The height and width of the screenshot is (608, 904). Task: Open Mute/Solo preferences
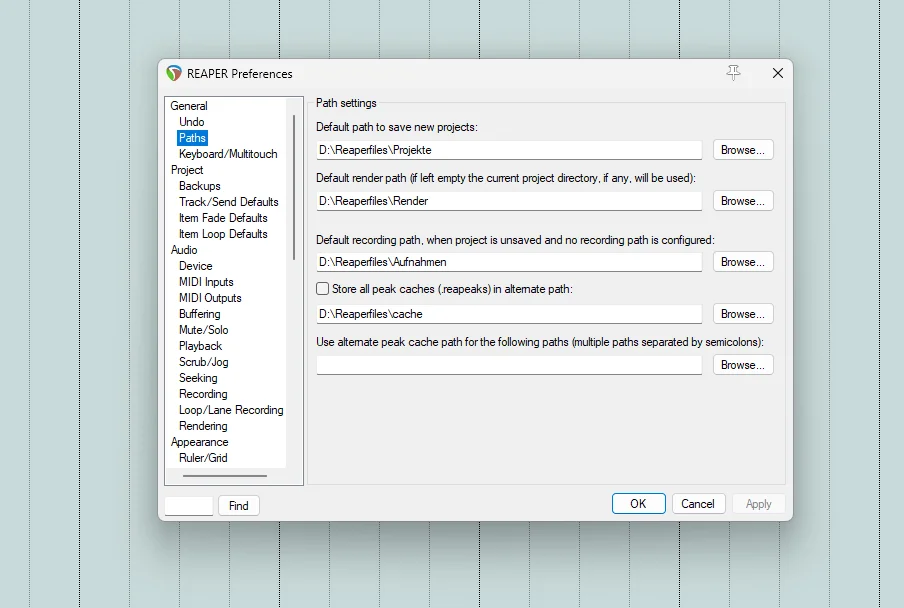pos(204,330)
